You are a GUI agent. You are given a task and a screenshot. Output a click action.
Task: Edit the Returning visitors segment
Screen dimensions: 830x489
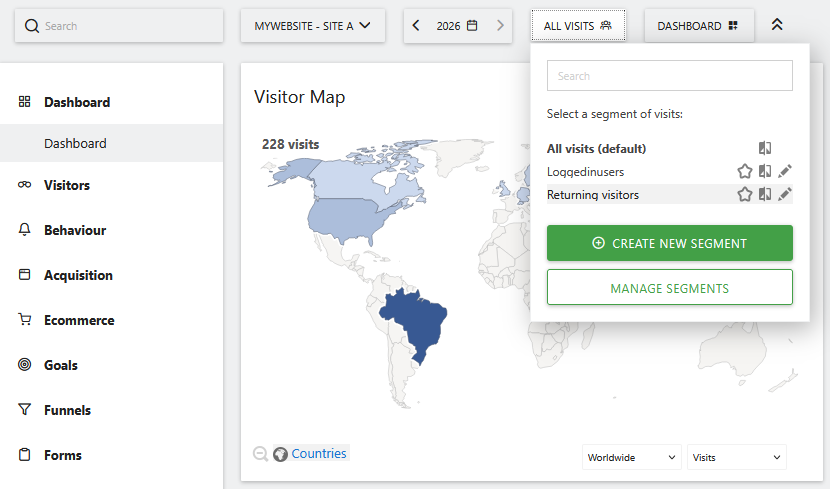785,195
